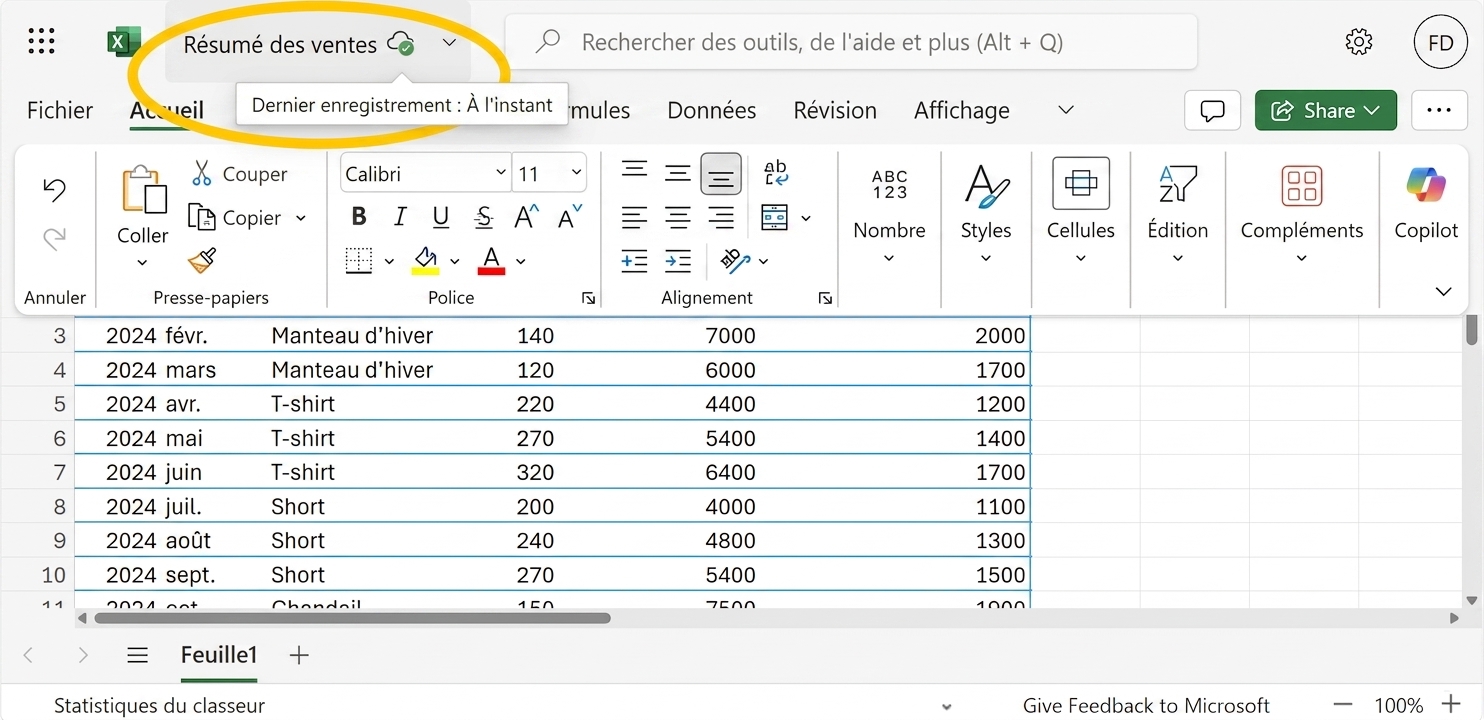The image size is (1484, 720).
Task: Expand the Copier dropdown arrow
Action: coord(301,218)
